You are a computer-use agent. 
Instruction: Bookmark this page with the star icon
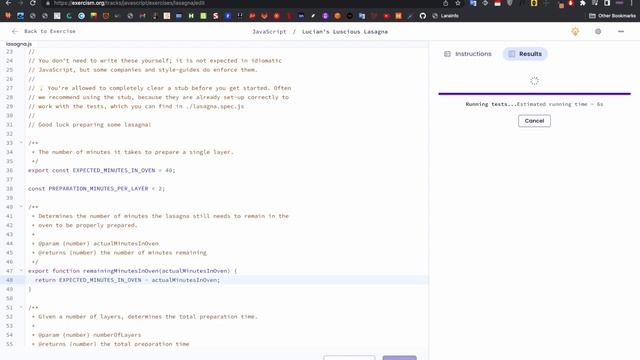click(x=458, y=3)
